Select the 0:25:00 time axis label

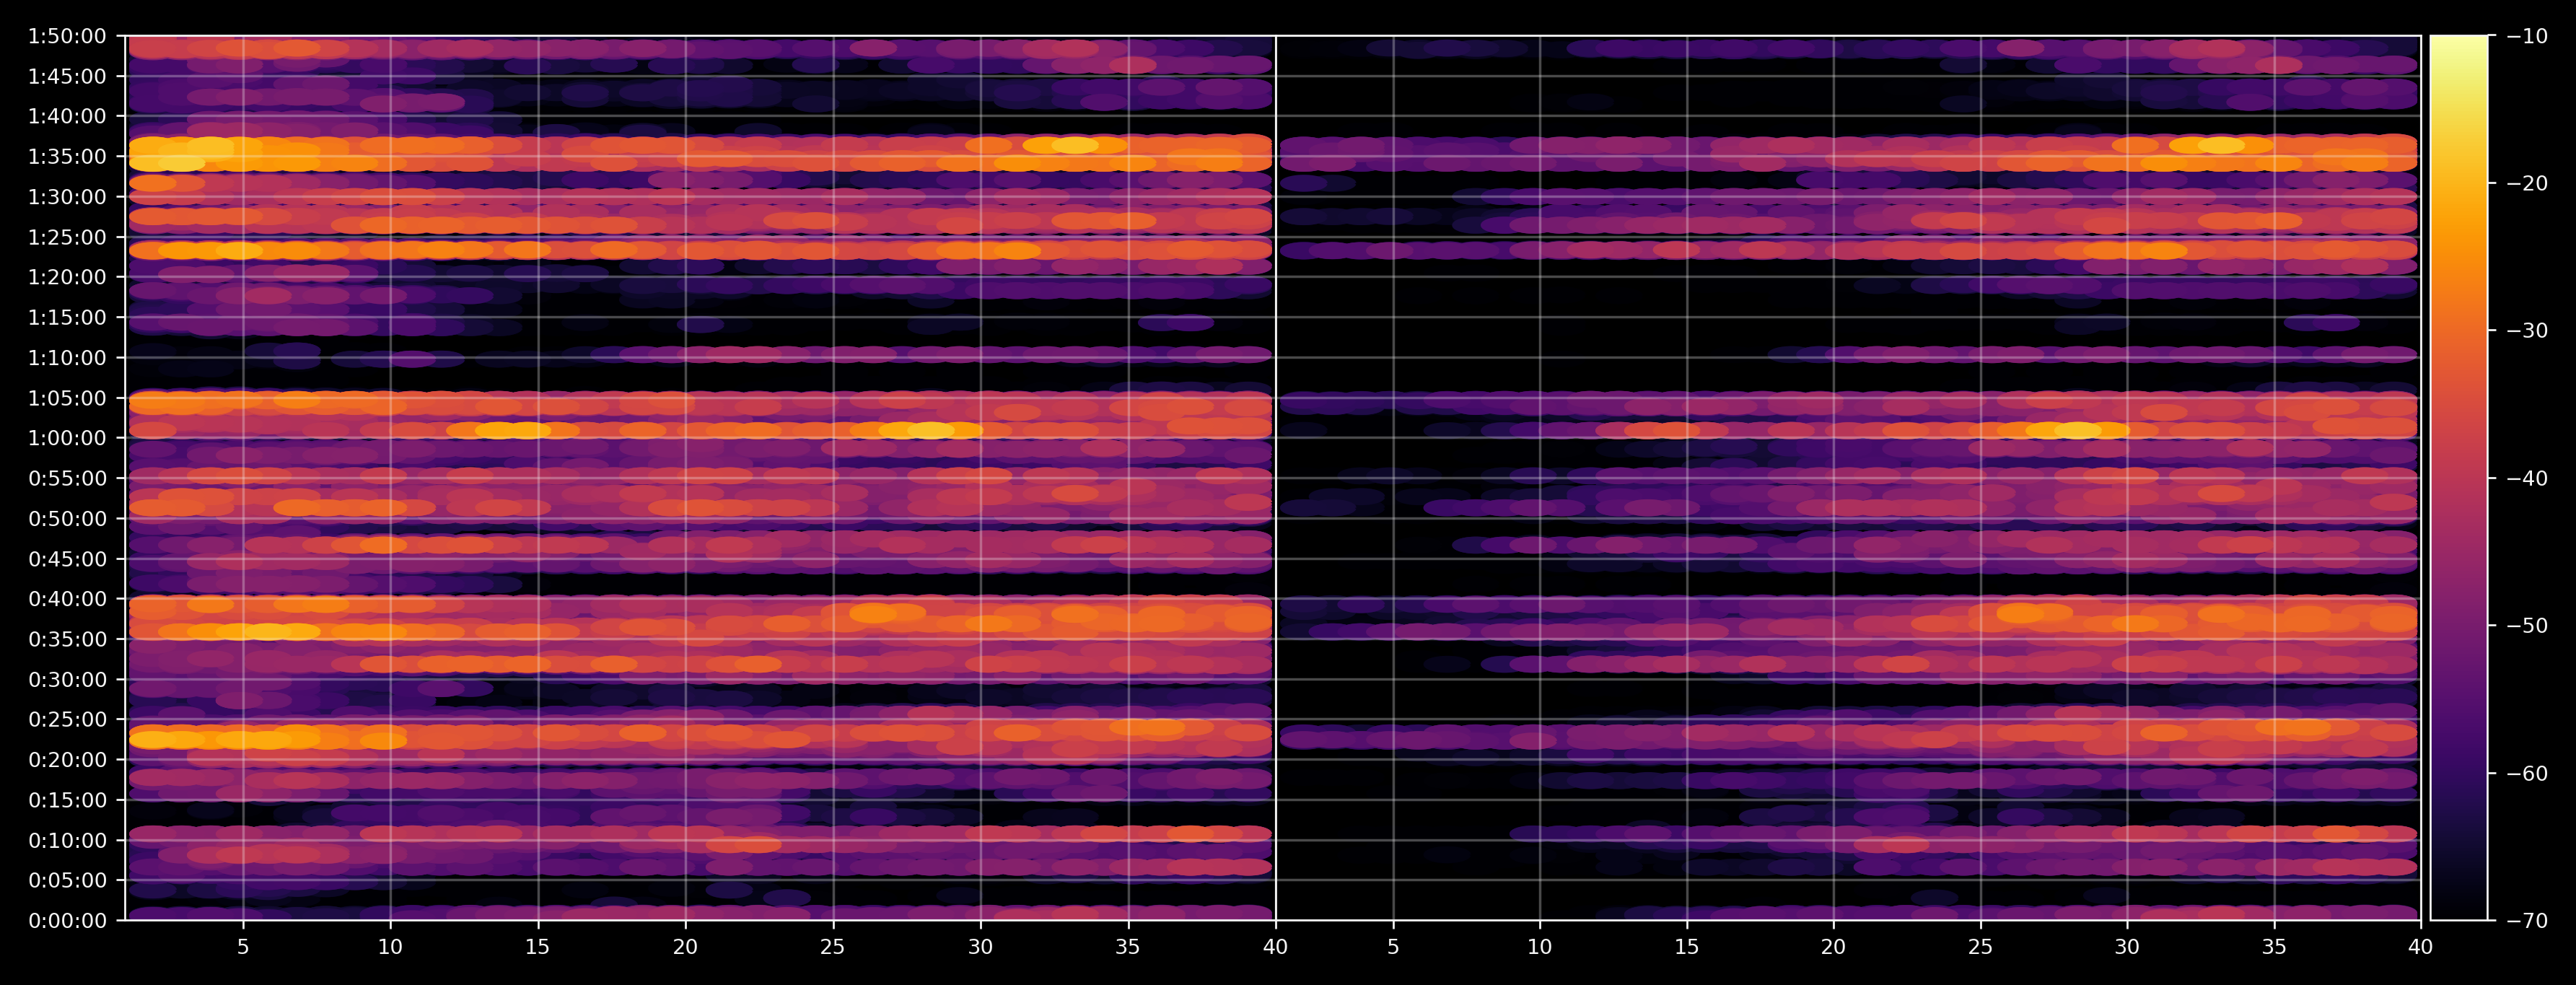click(67, 720)
